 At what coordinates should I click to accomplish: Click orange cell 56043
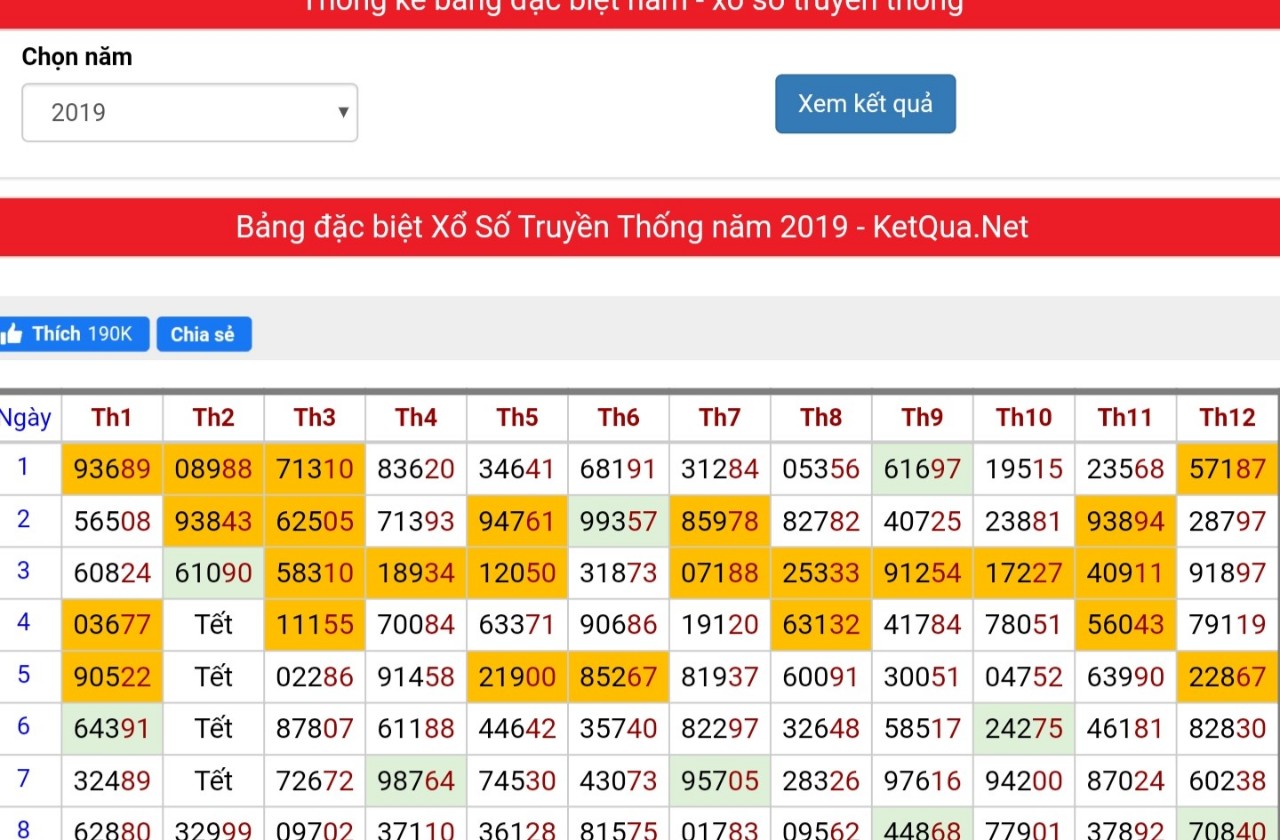[x=1125, y=625]
